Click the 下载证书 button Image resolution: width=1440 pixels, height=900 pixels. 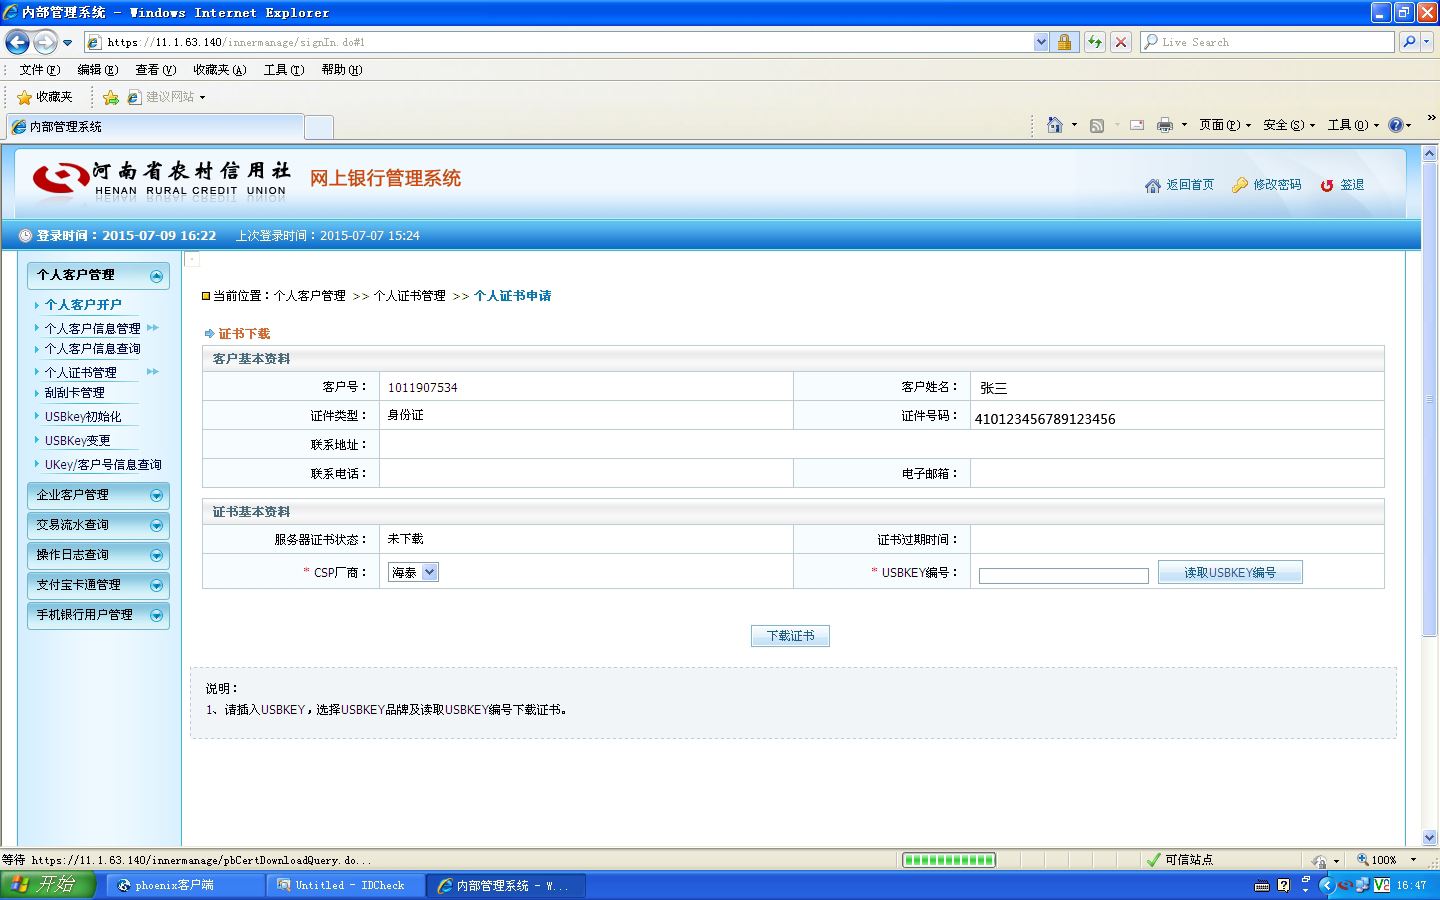tap(790, 636)
